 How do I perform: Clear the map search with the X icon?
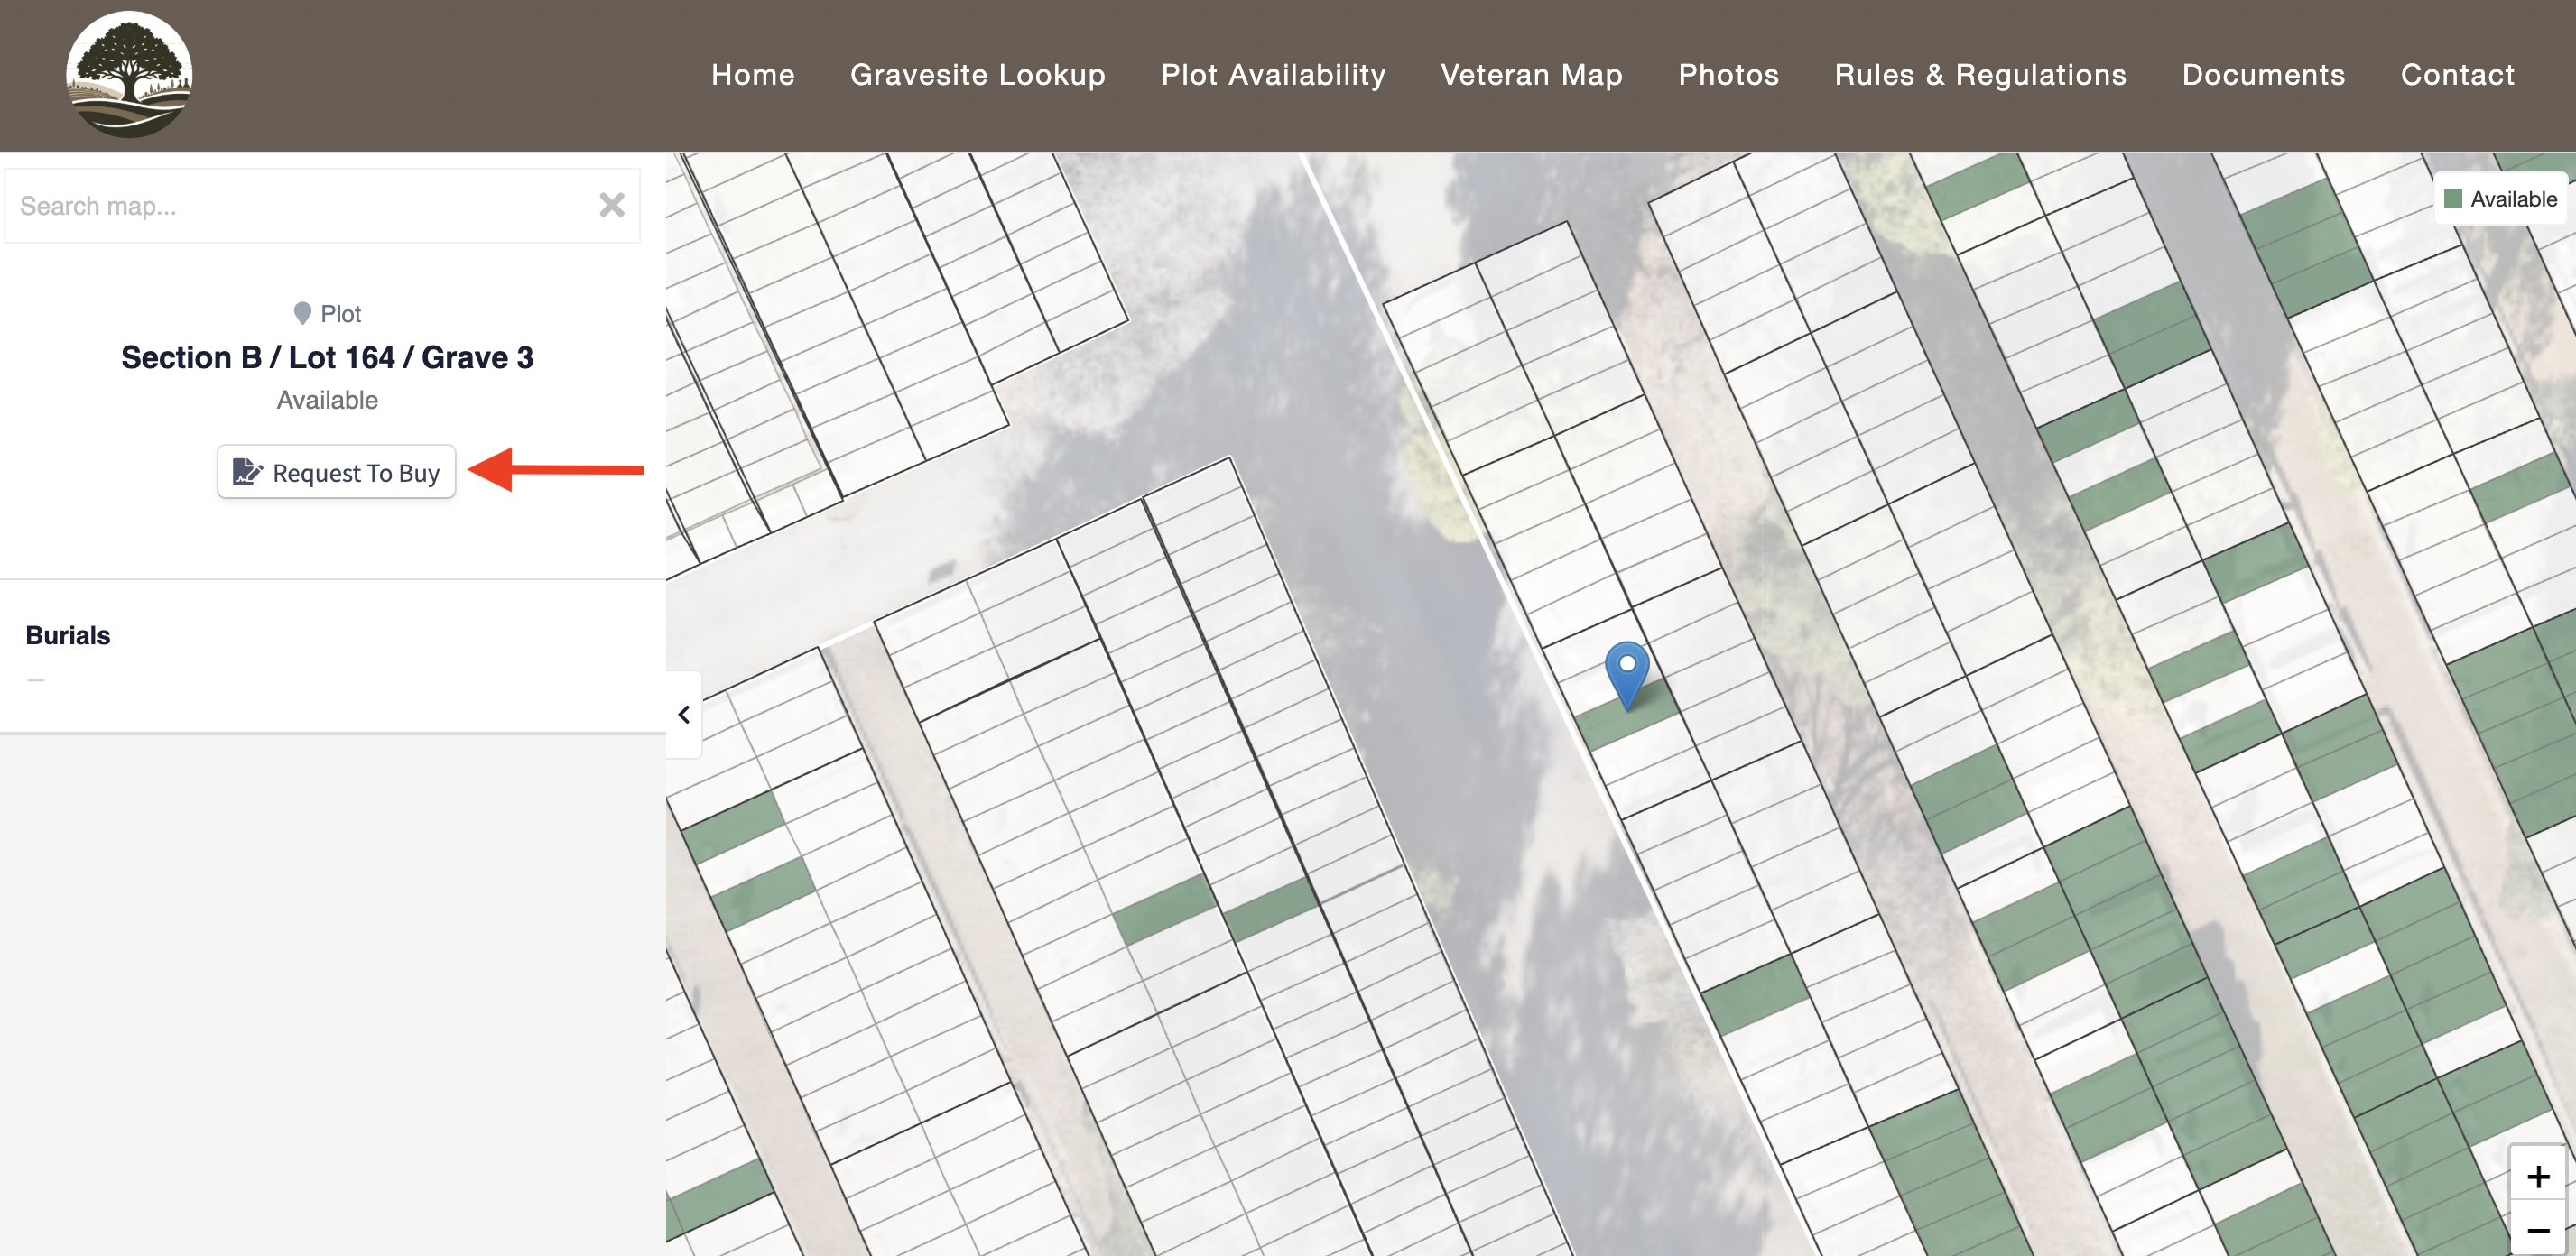click(x=611, y=205)
